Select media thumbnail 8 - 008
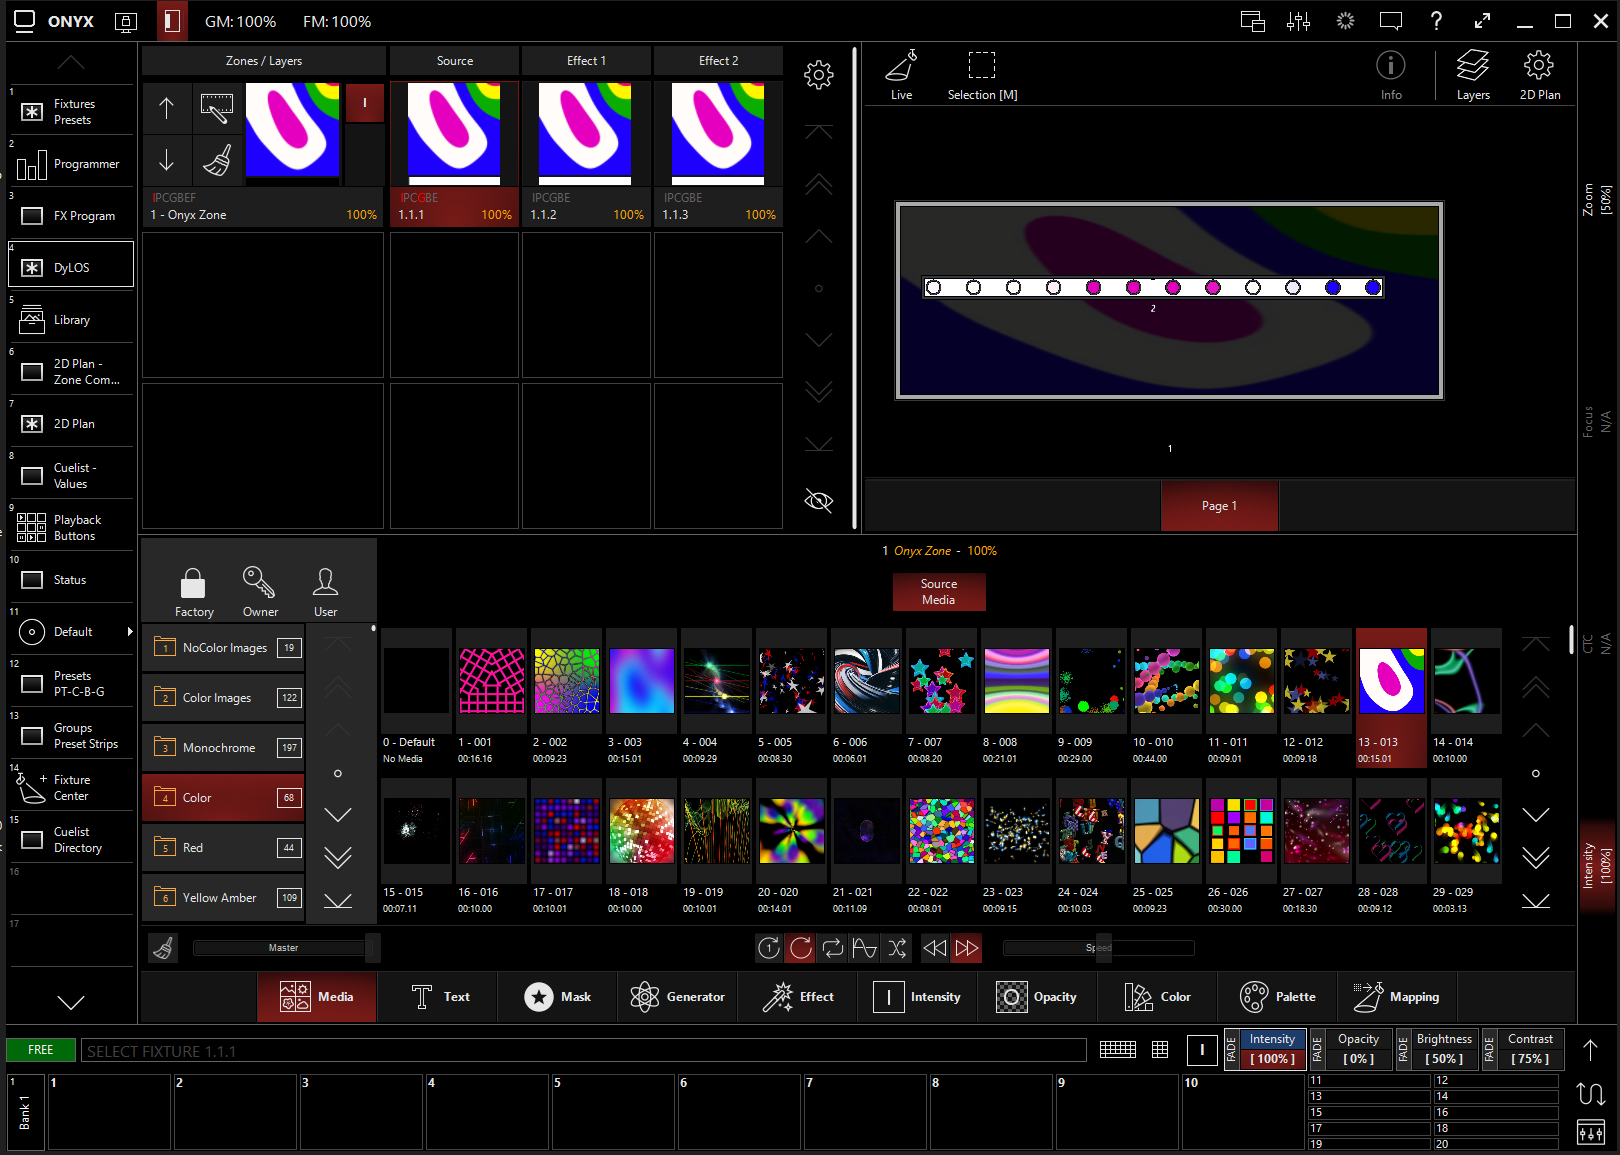The height and width of the screenshot is (1155, 1620). [x=1017, y=698]
